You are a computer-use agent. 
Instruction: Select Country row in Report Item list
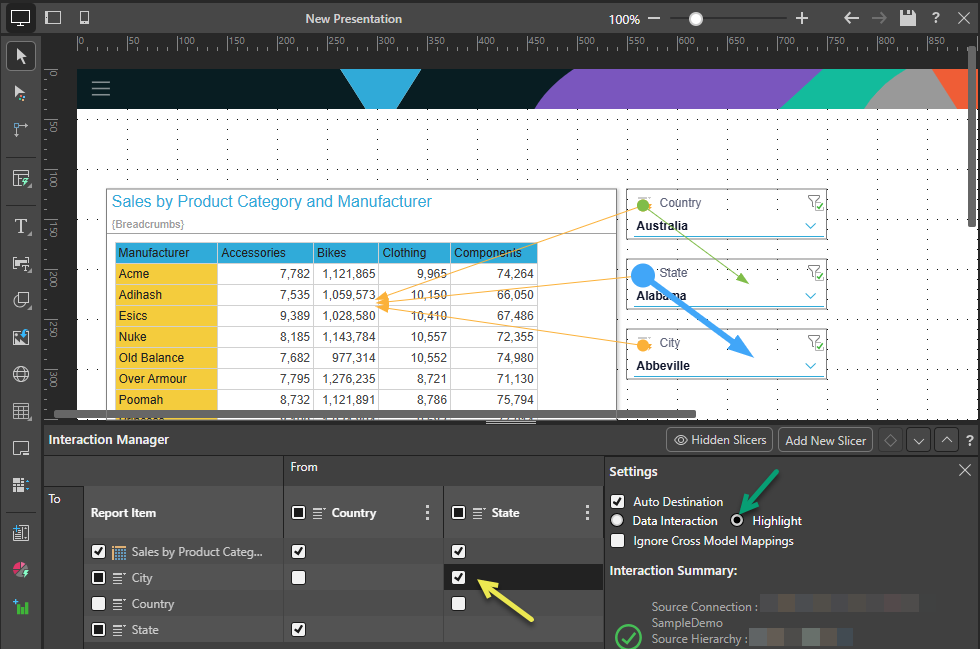184,603
